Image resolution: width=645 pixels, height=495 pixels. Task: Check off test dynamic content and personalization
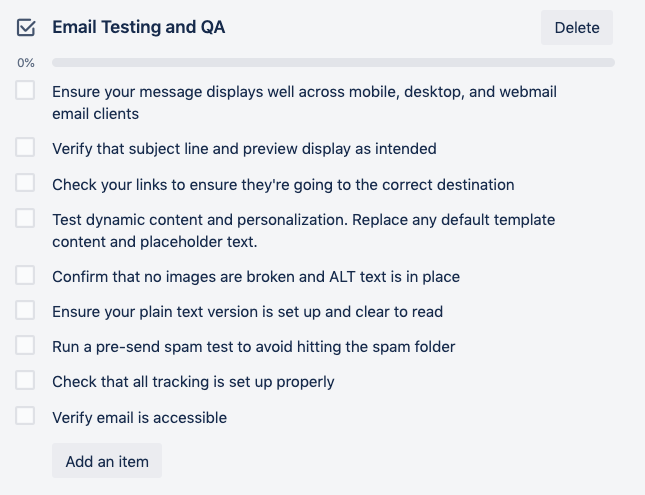pos(26,218)
